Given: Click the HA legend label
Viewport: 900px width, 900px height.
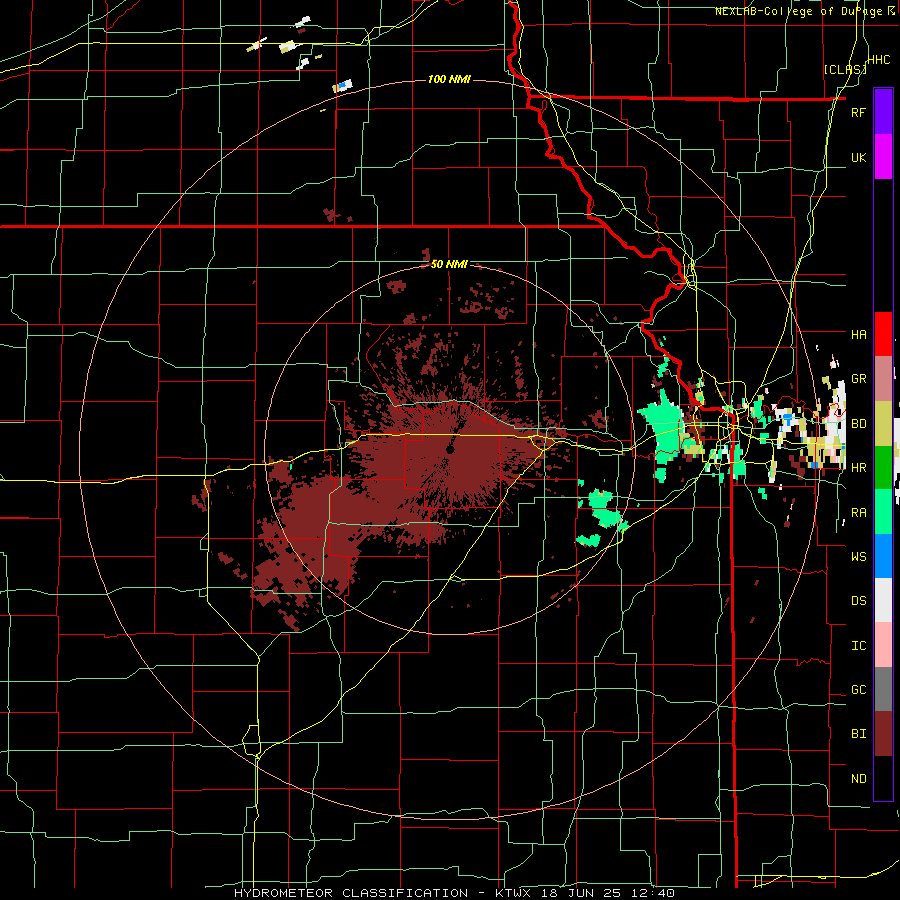Looking at the screenshot, I should pyautogui.click(x=858, y=334).
